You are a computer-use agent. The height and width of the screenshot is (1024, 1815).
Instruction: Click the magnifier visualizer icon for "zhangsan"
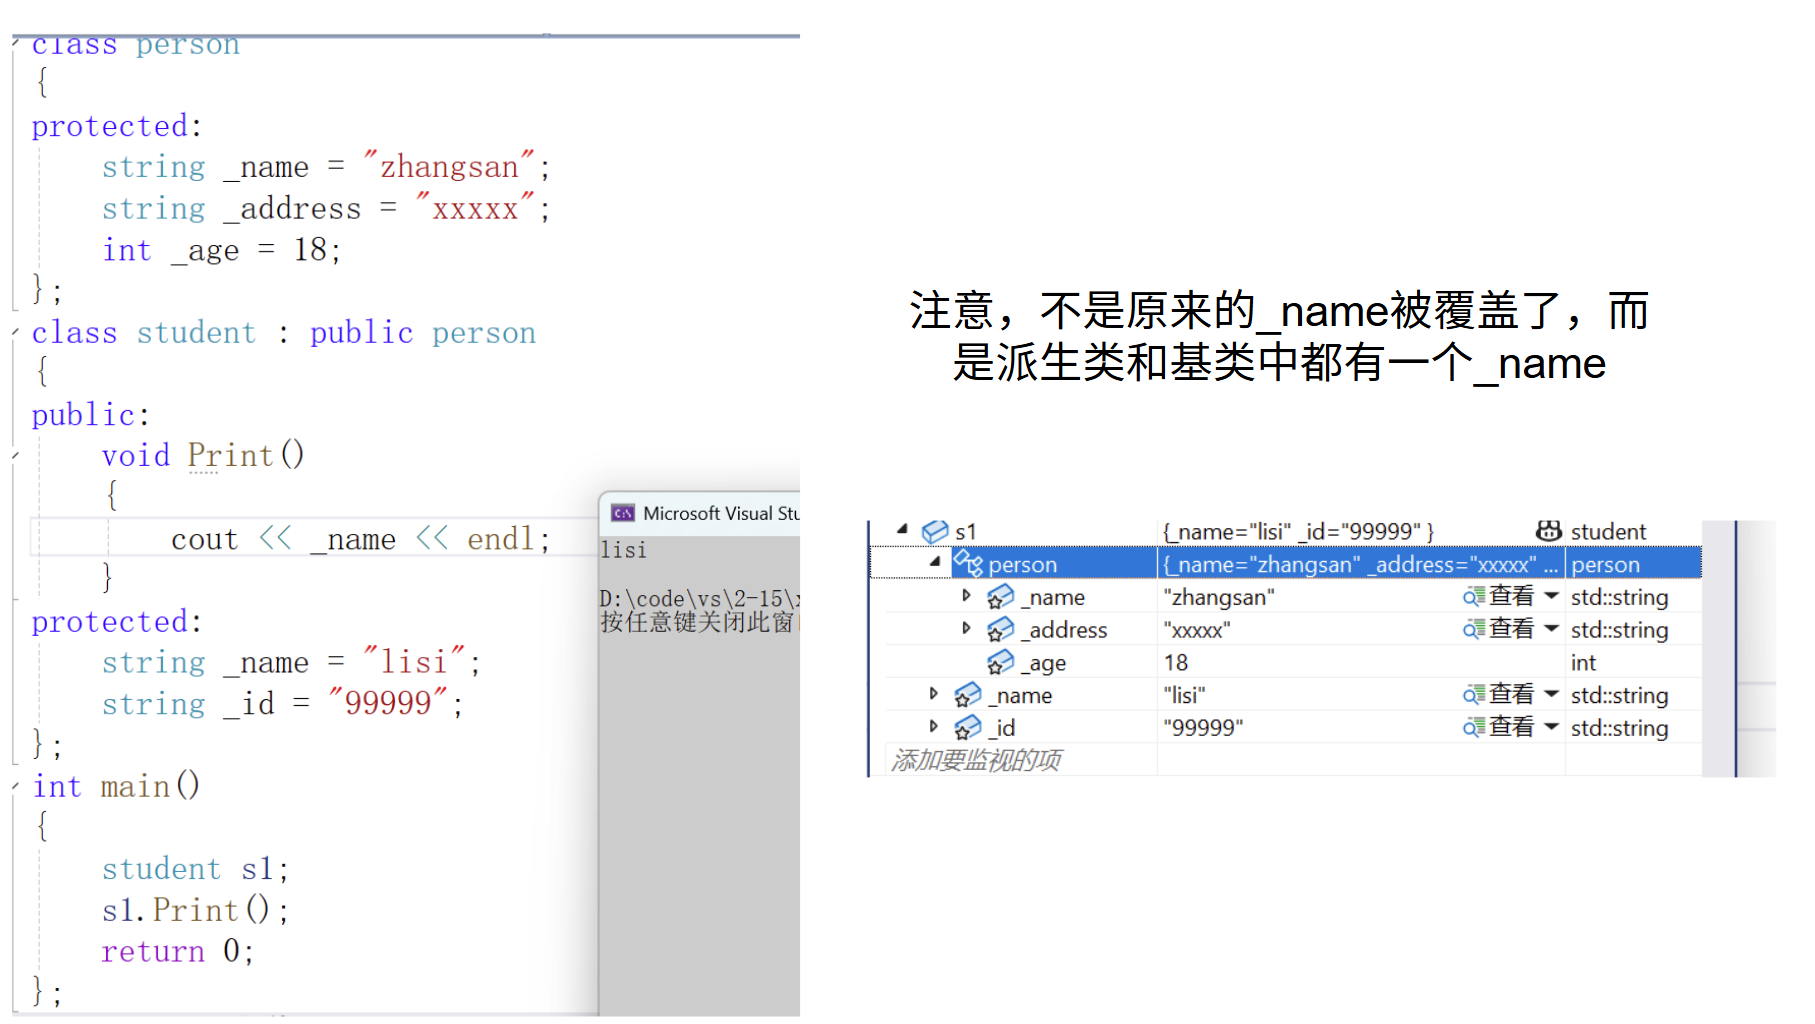click(x=1473, y=597)
